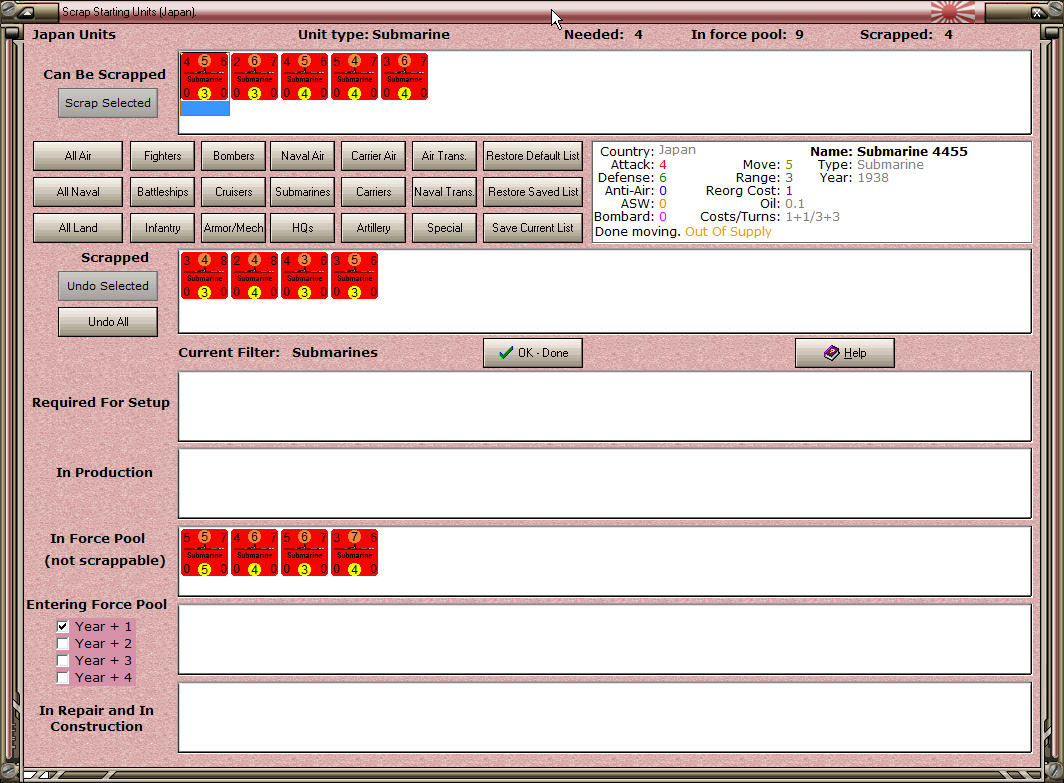This screenshot has height=783, width=1064.
Task: Show the Special units filter
Action: tap(444, 228)
